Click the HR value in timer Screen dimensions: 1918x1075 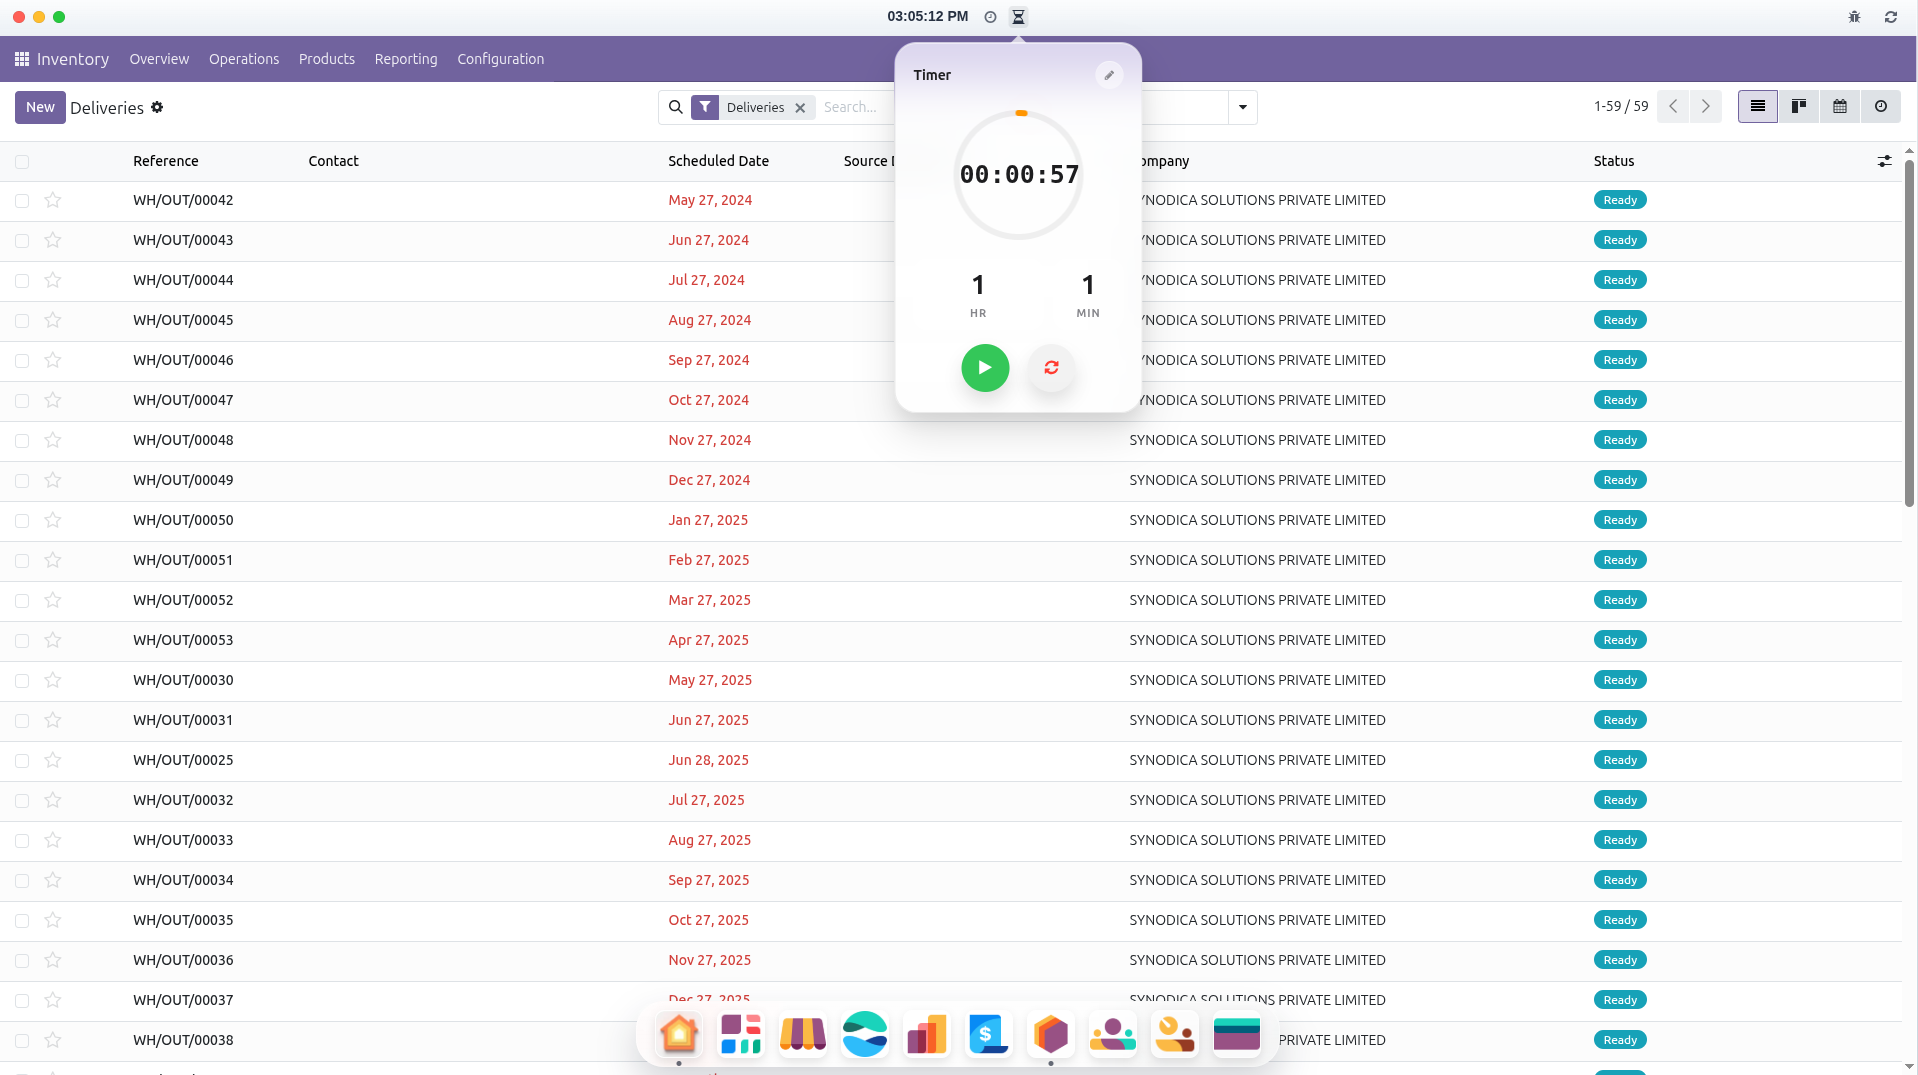tap(978, 285)
